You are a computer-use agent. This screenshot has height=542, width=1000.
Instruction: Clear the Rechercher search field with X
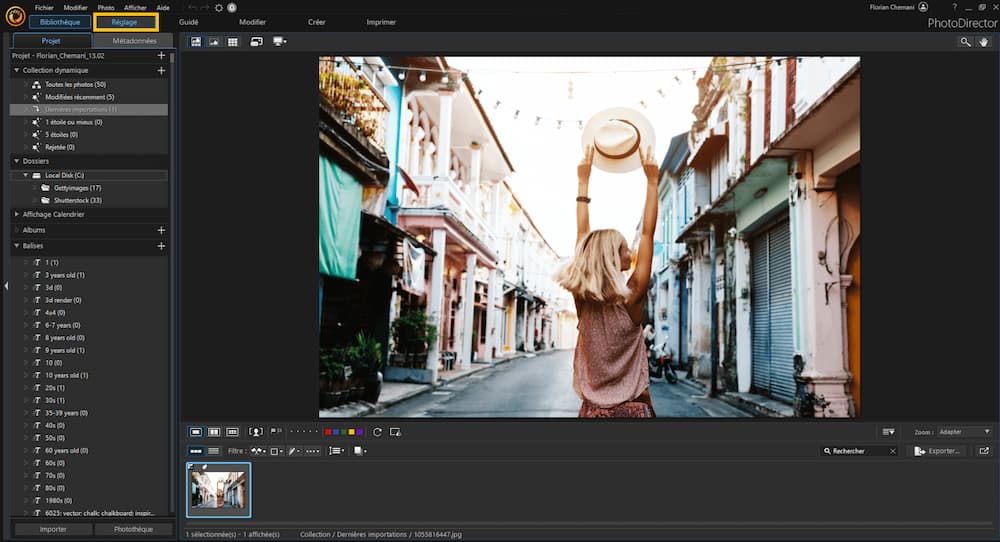pyautogui.click(x=893, y=451)
